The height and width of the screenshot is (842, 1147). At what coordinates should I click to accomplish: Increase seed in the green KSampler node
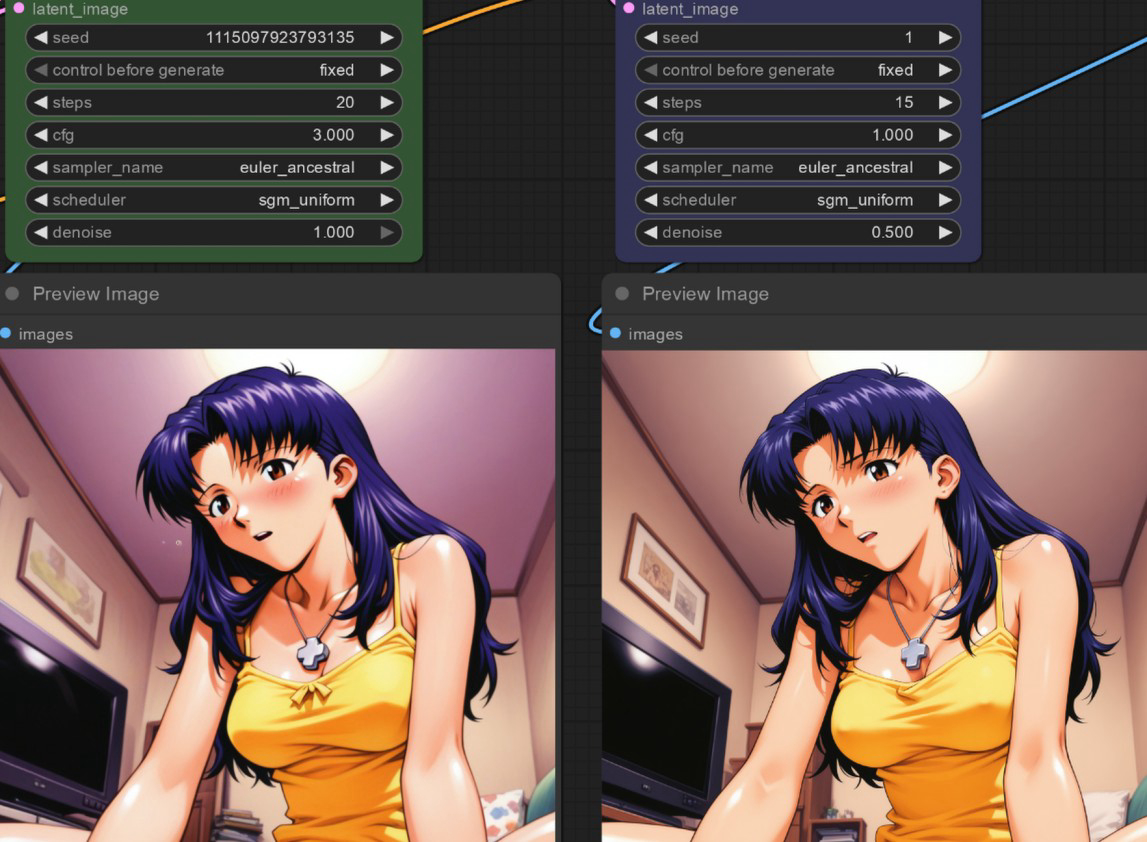(387, 37)
